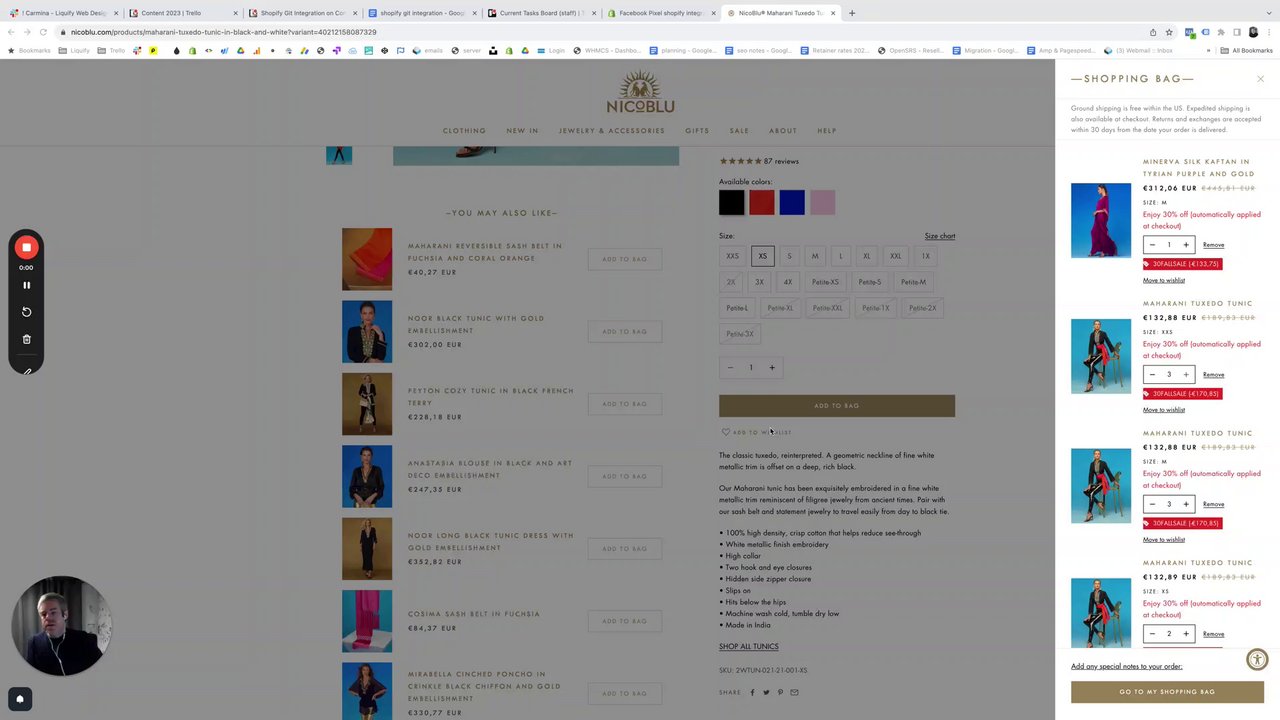Restart the recording with the circular arrow icon
1280x720 pixels.
click(x=26, y=312)
